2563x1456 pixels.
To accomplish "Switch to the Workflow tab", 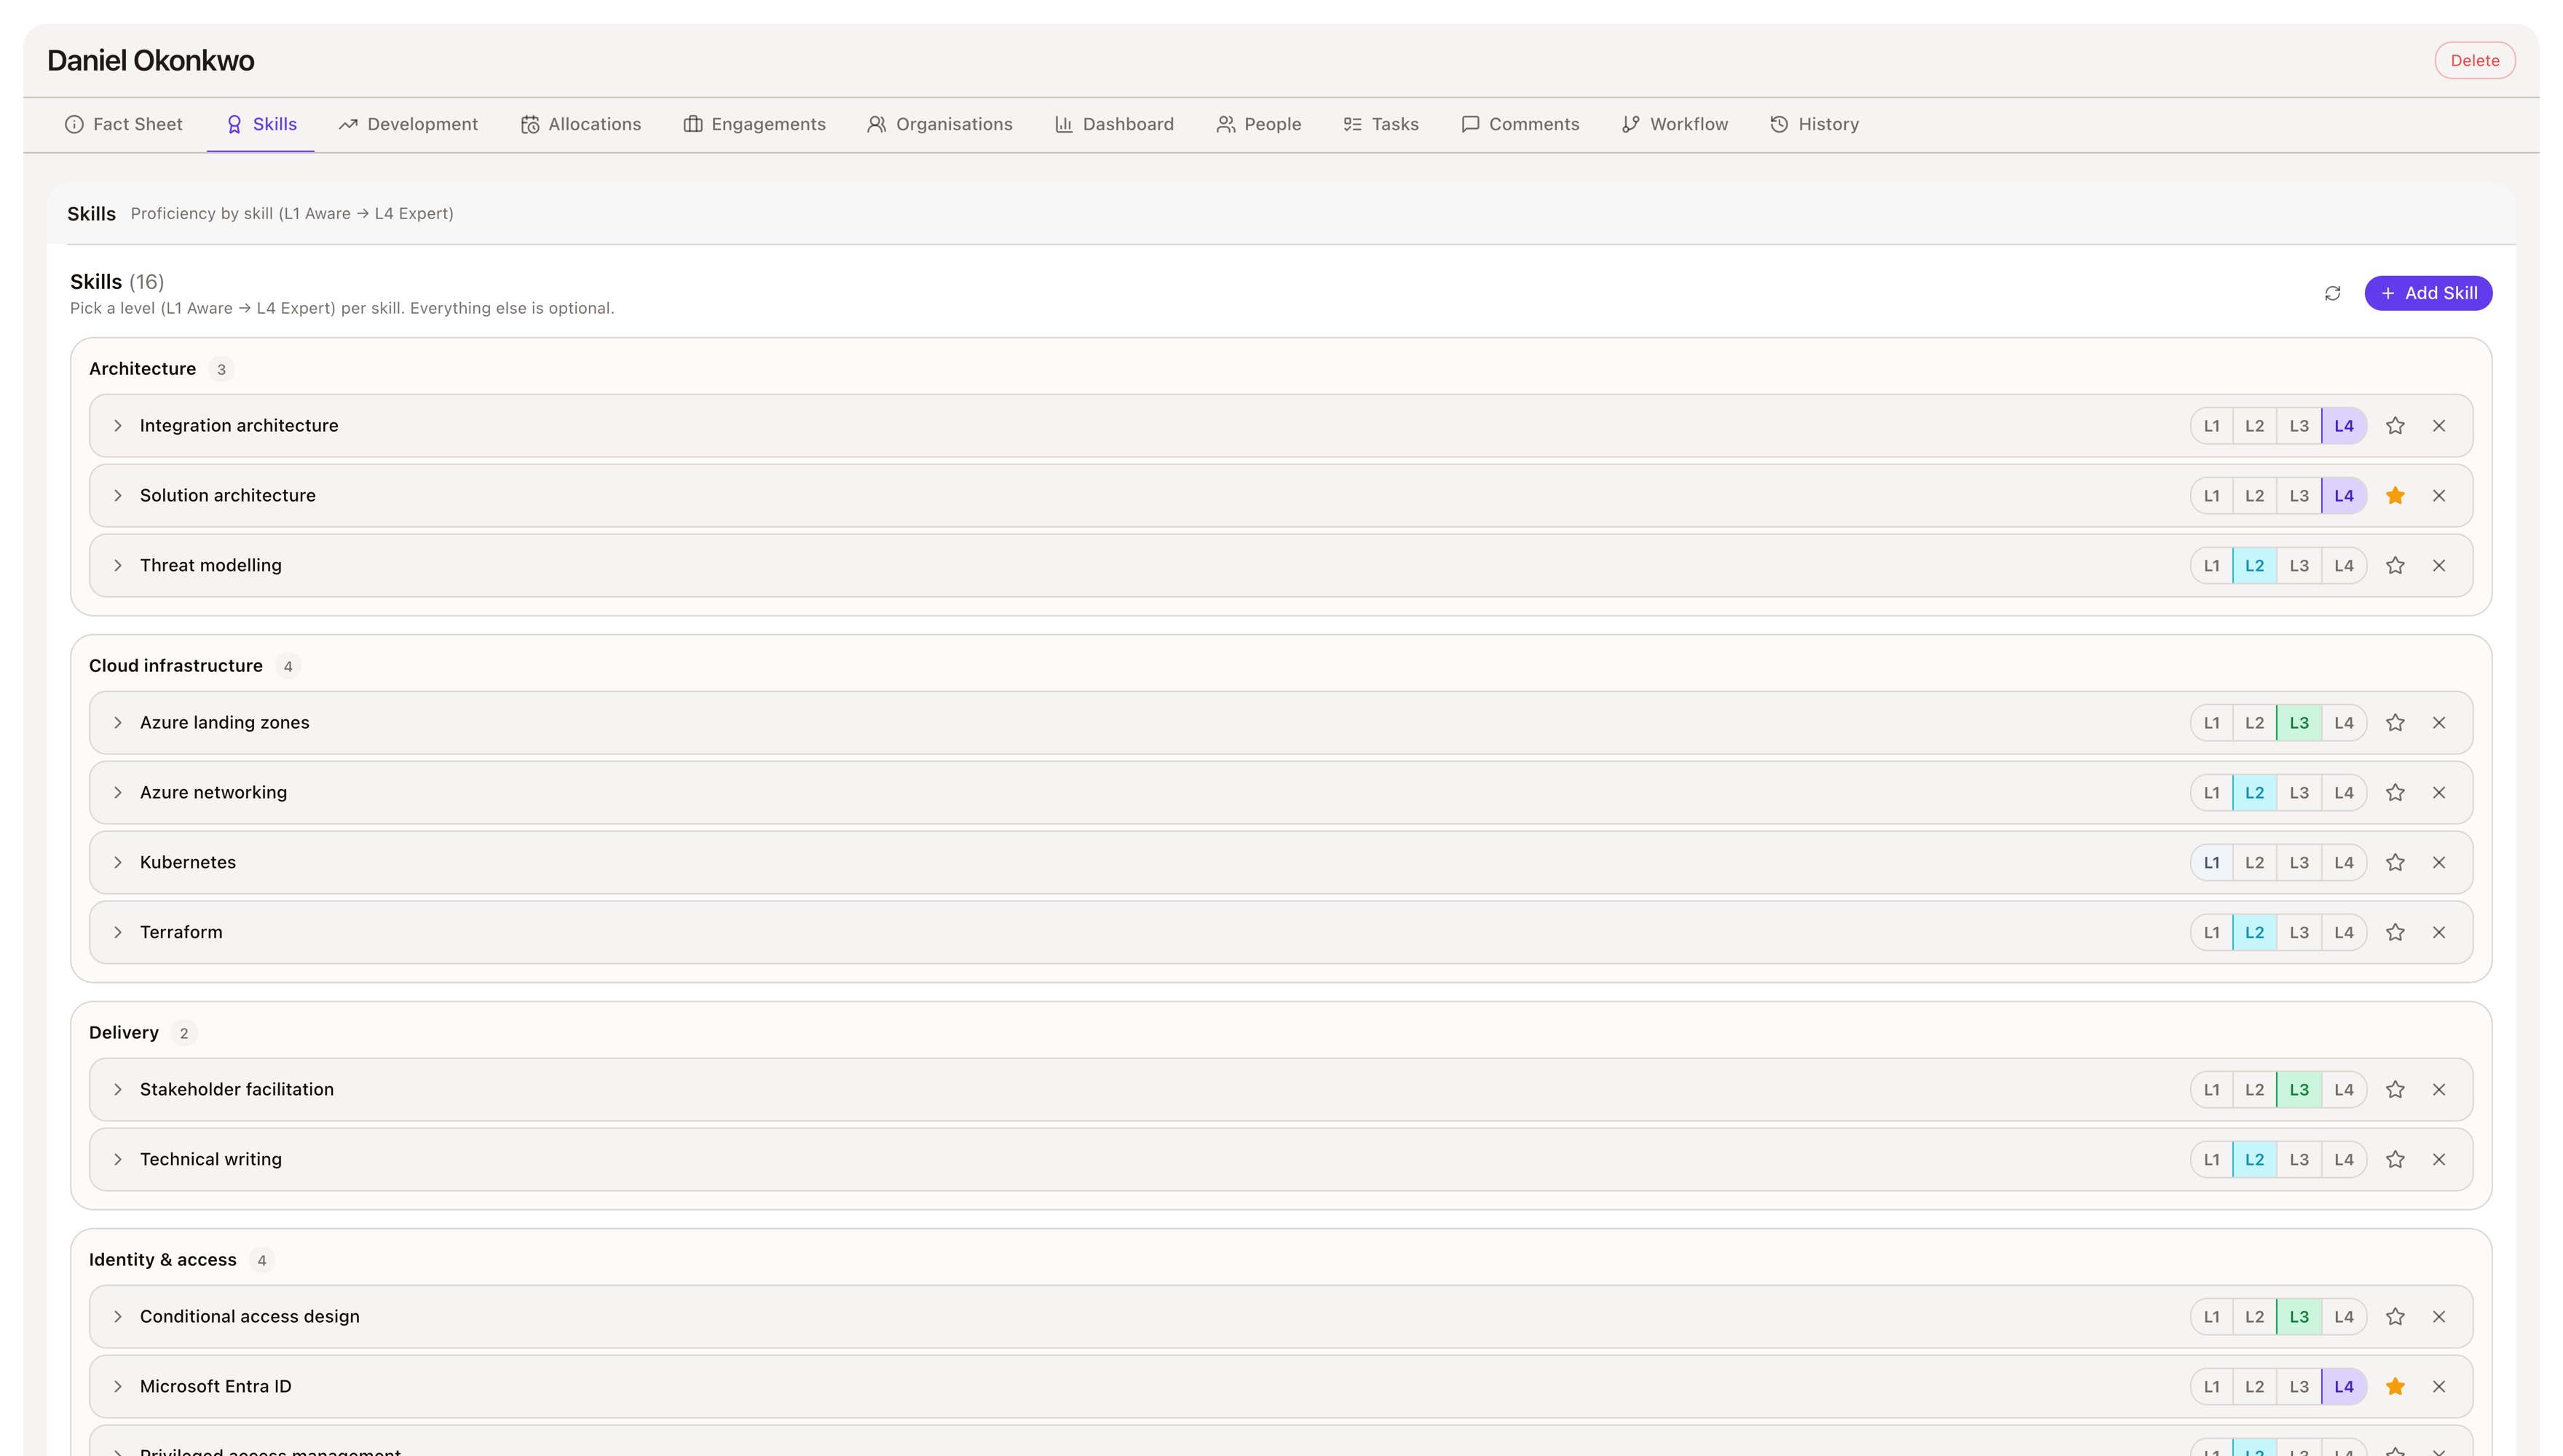I will click(1675, 125).
